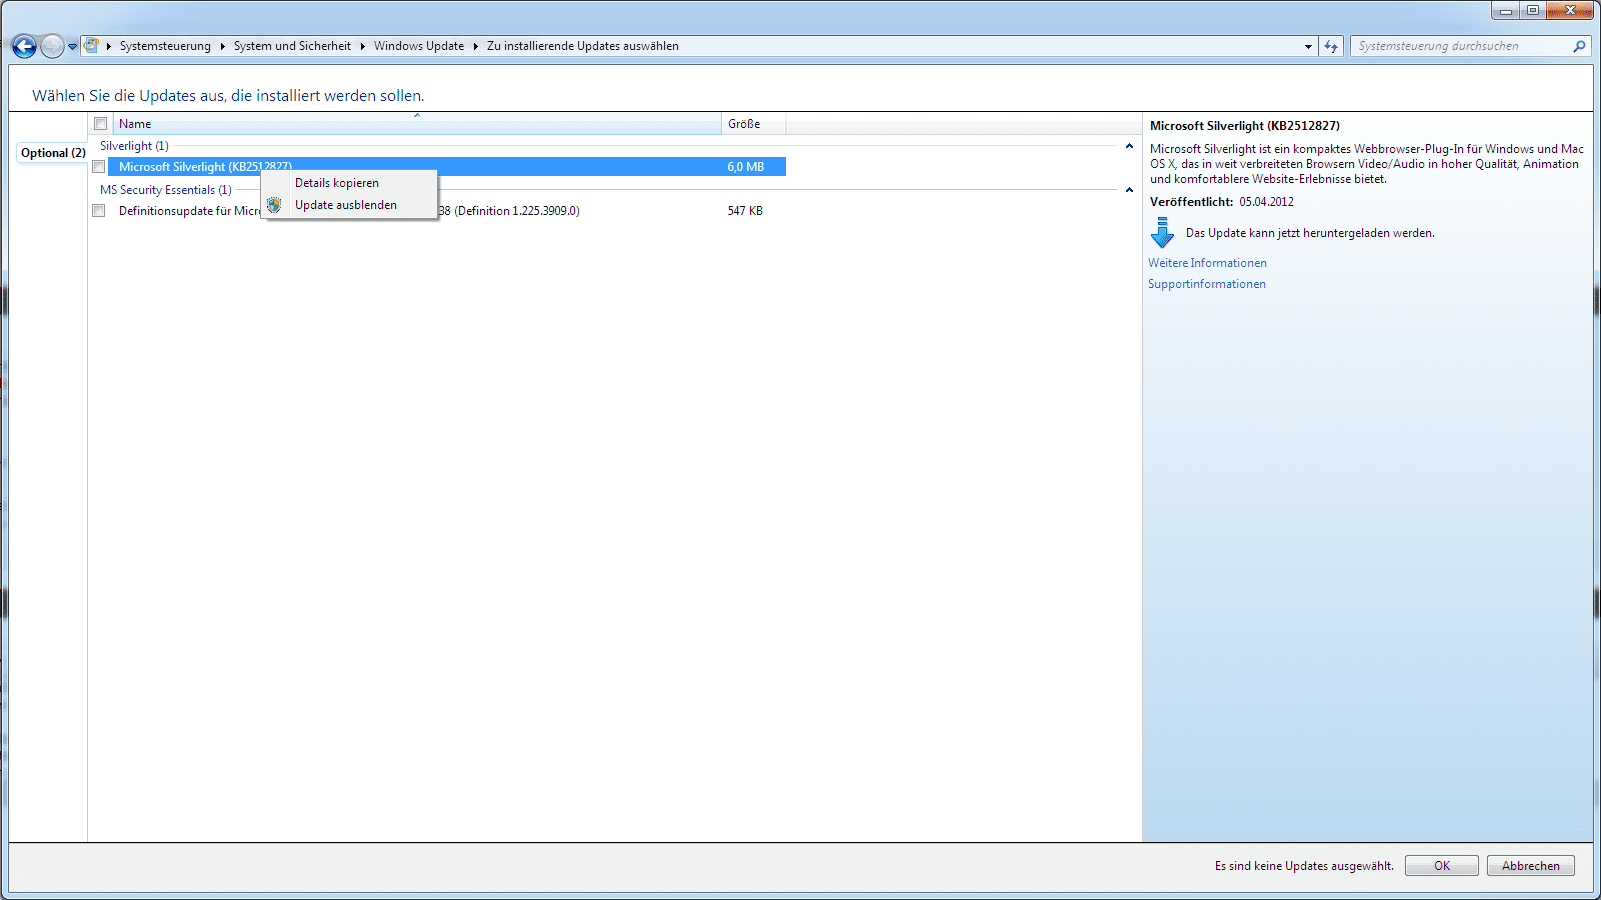Open breadcrumb arrow after System und Sicherheit

click(x=362, y=46)
